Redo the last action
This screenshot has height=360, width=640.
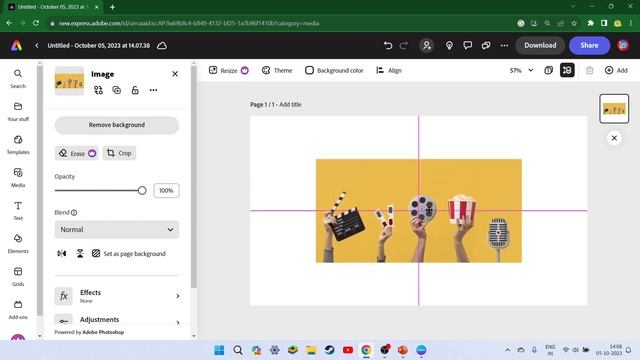click(x=404, y=45)
